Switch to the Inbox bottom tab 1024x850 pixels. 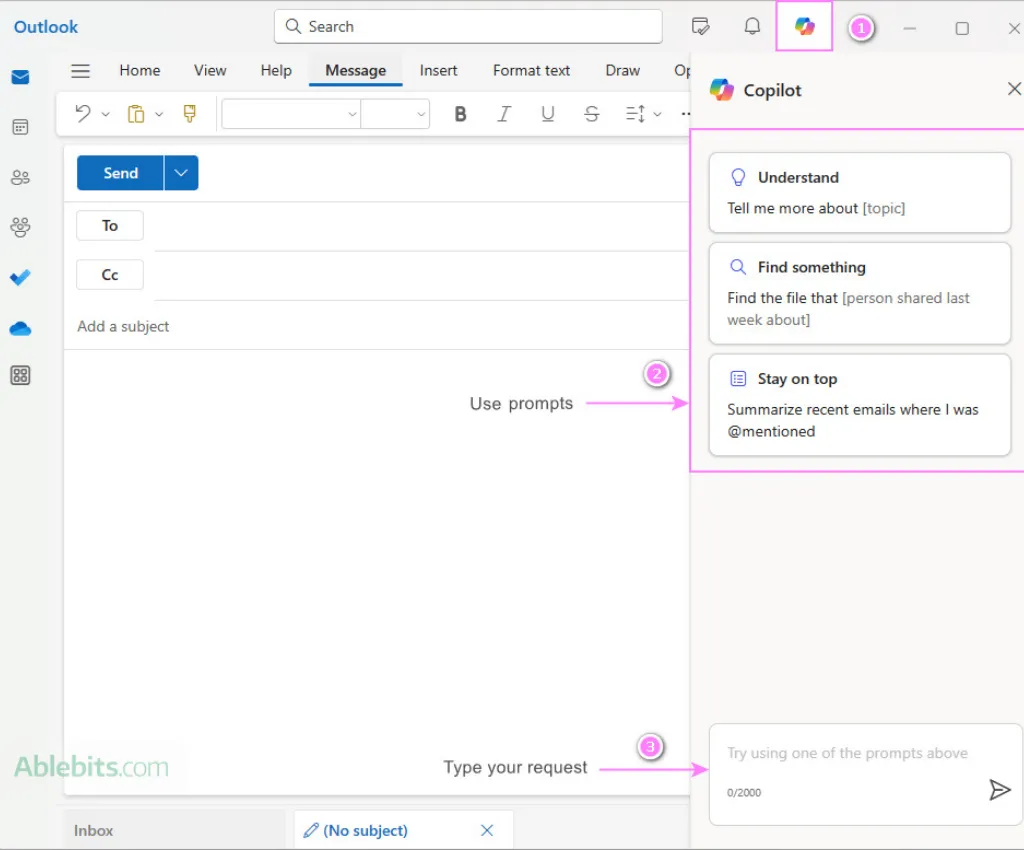pos(174,830)
